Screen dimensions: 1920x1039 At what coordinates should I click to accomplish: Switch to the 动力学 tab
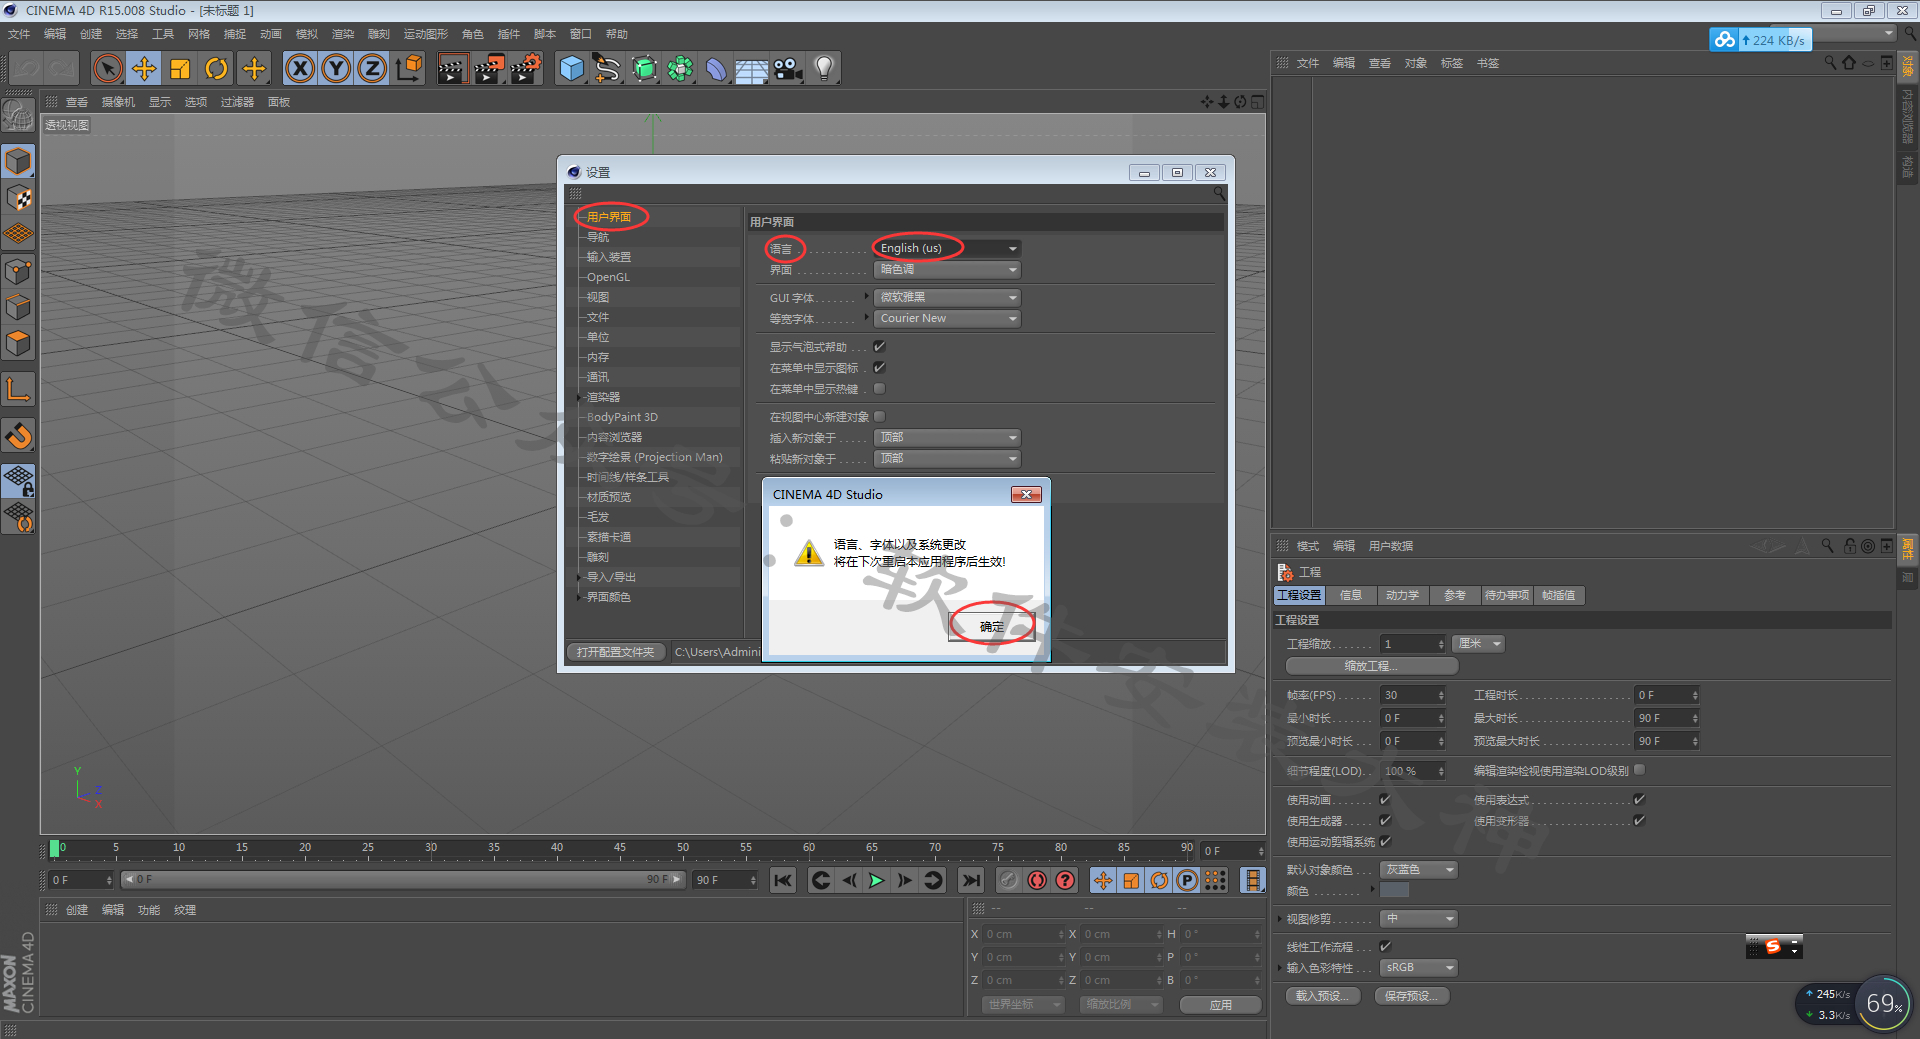click(1402, 595)
